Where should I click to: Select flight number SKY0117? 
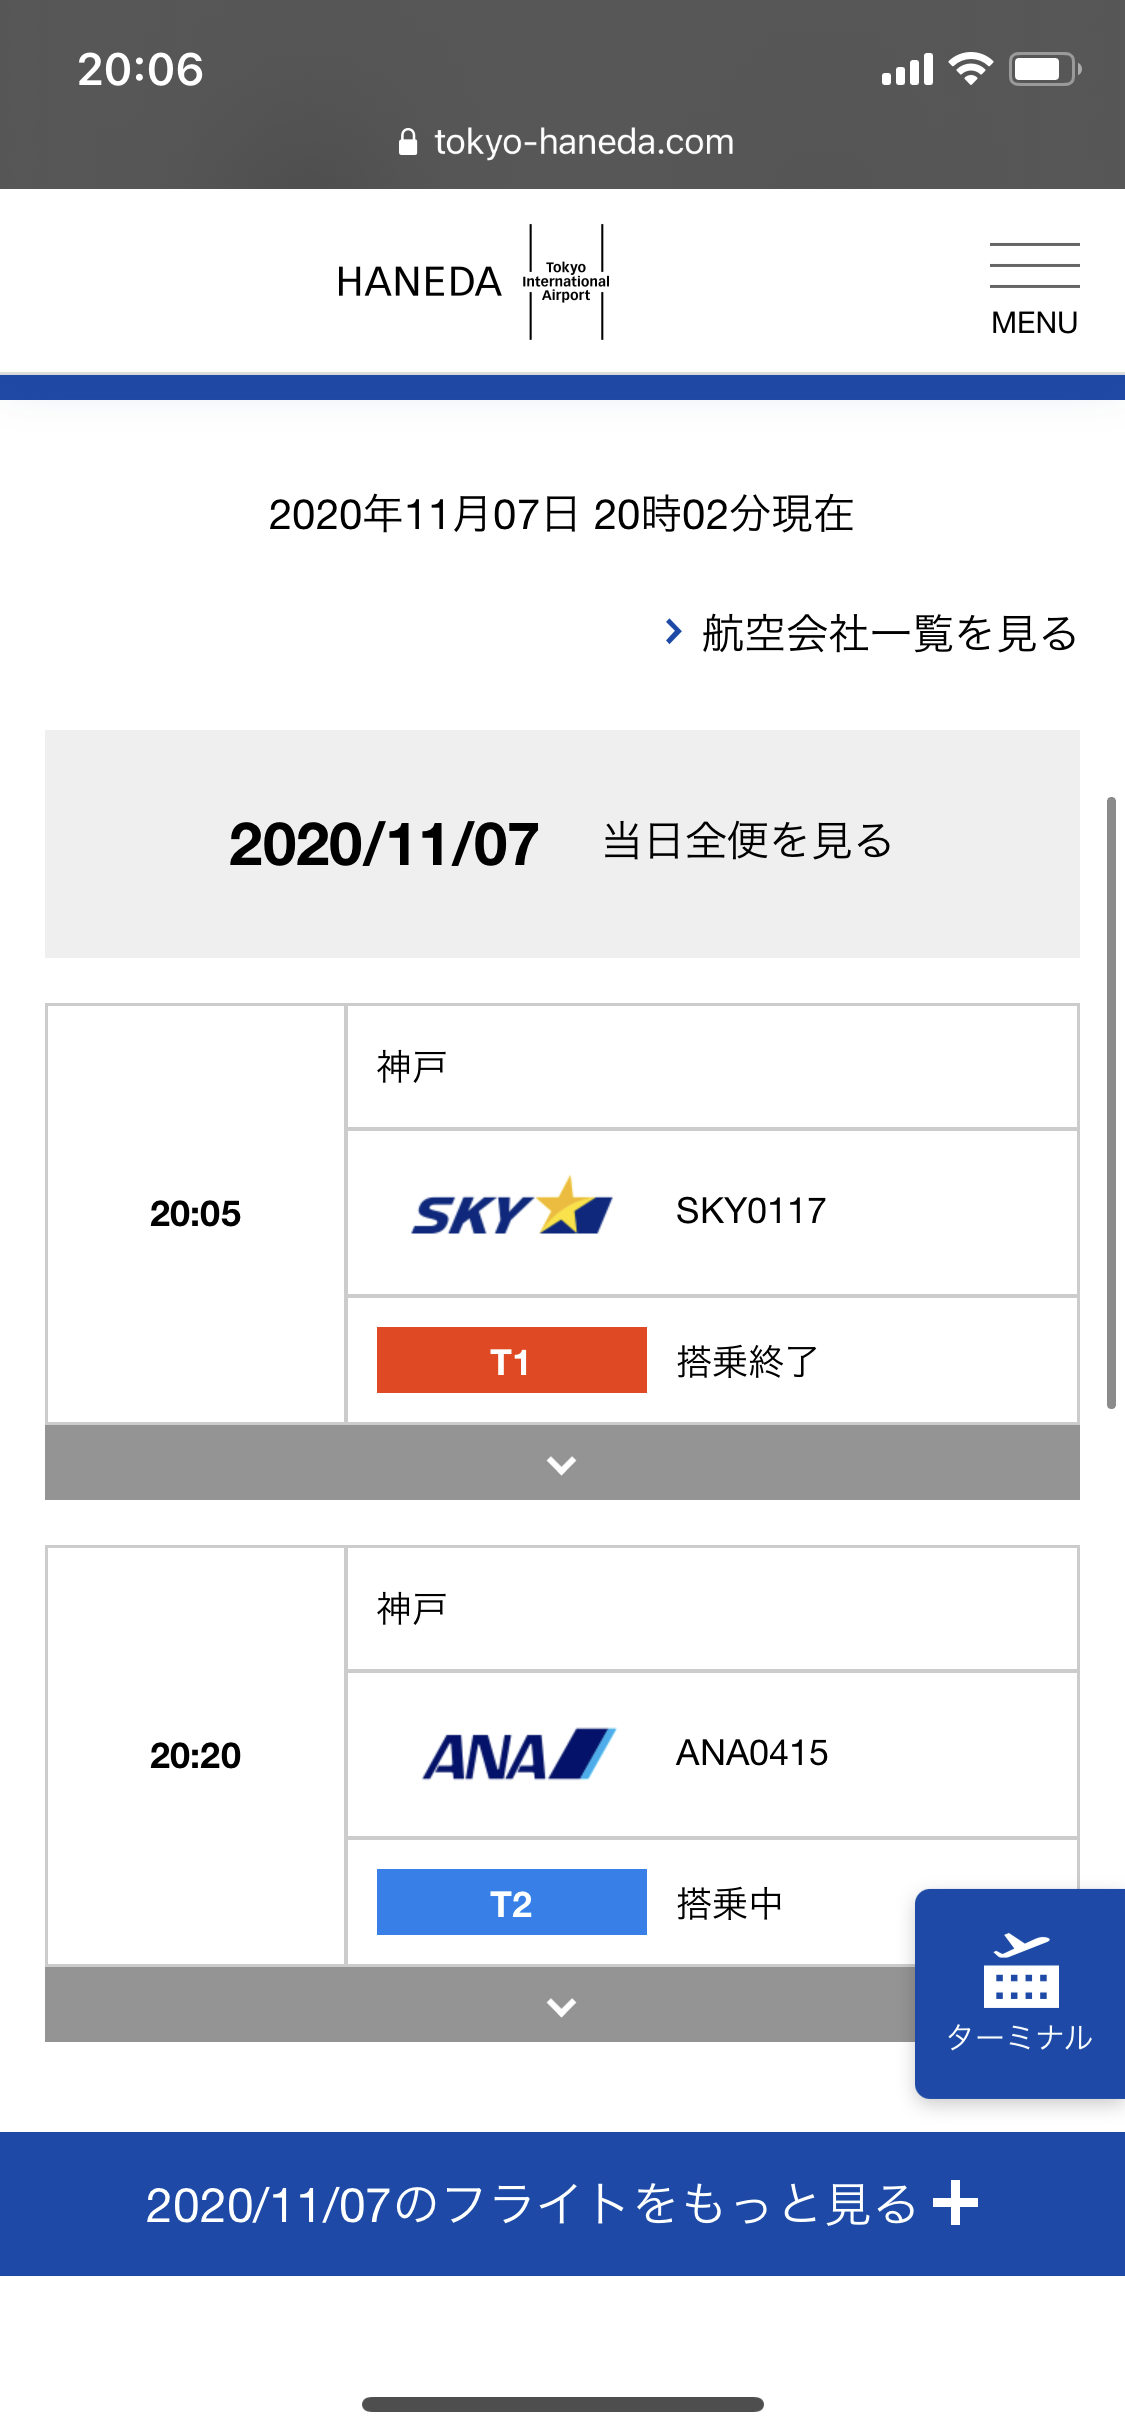[x=751, y=1211]
